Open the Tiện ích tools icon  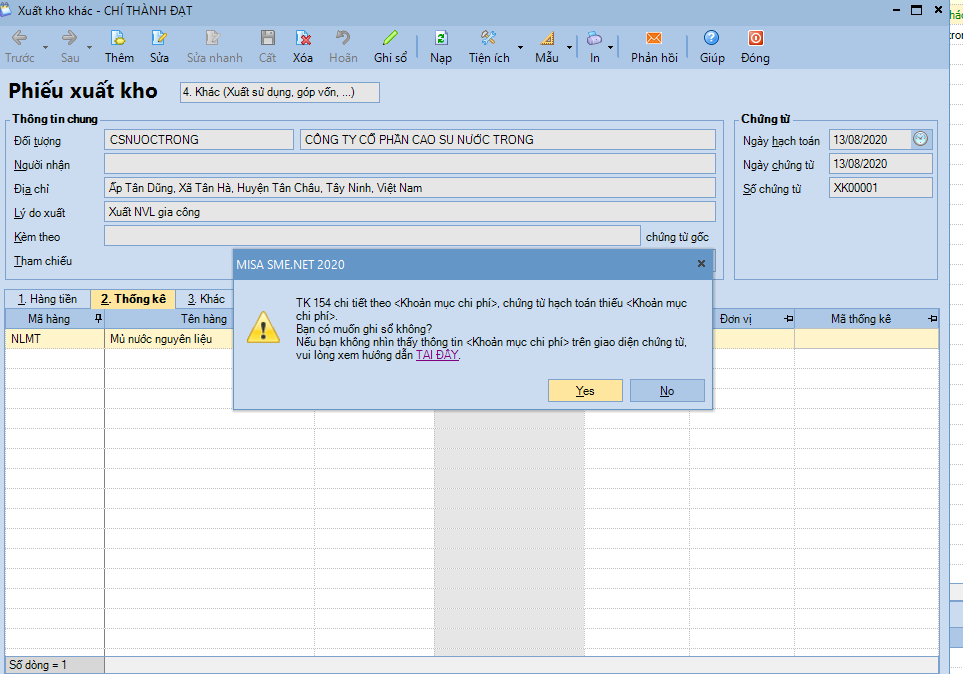pos(489,39)
